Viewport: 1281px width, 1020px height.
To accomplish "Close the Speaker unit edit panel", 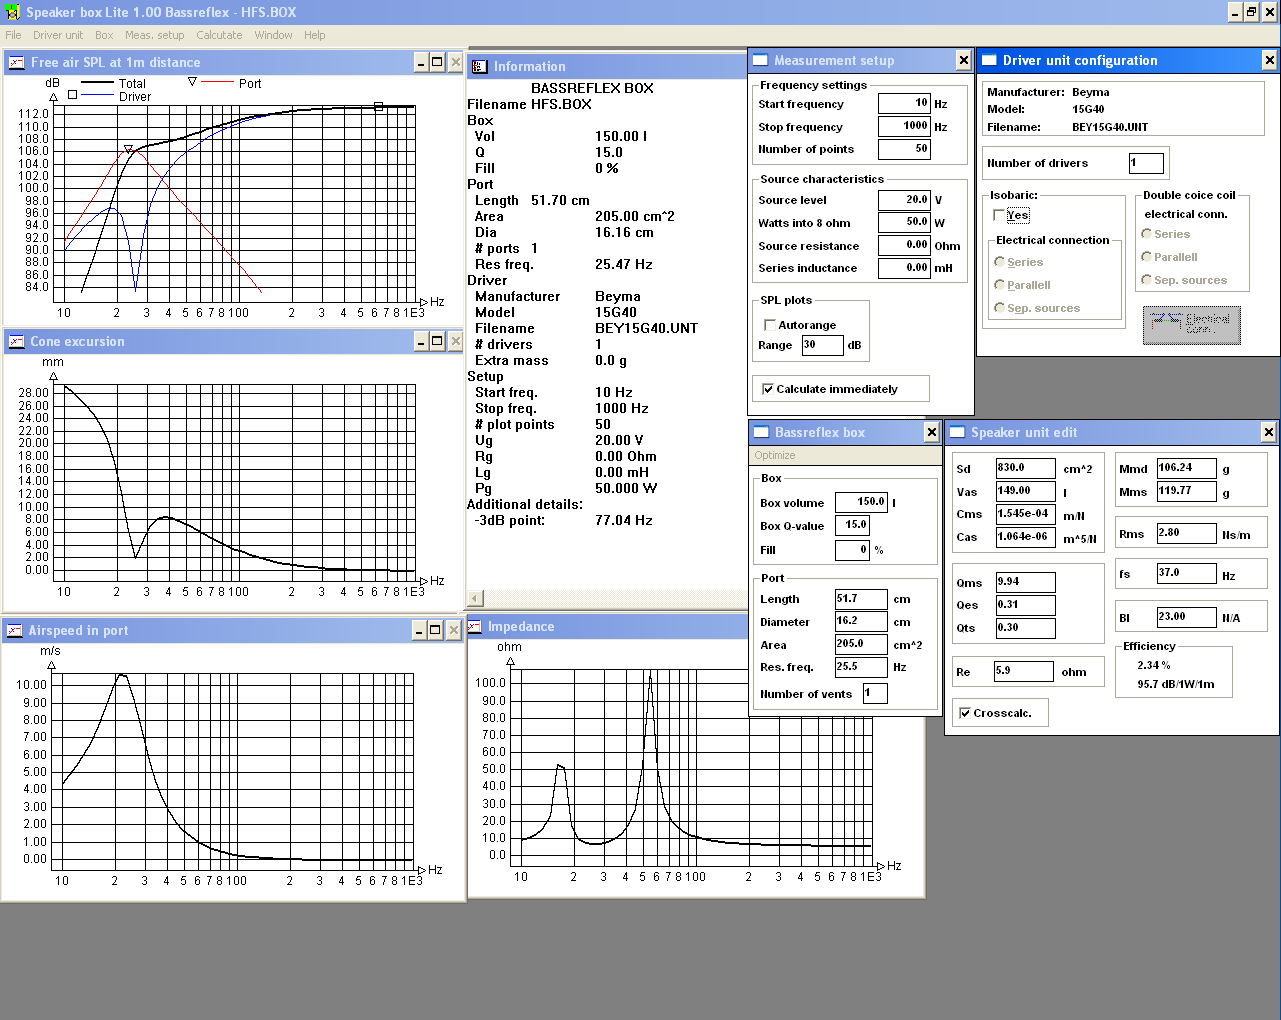I will [1268, 432].
